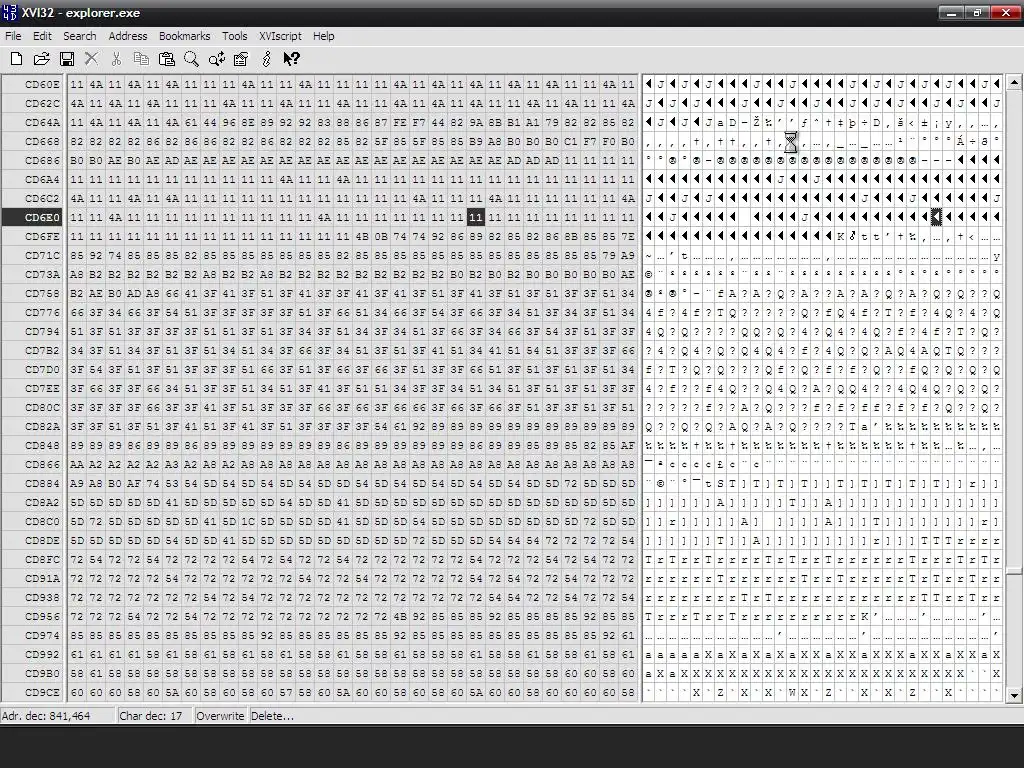Open the Bookmarks menu
The image size is (1024, 768).
pyautogui.click(x=185, y=36)
